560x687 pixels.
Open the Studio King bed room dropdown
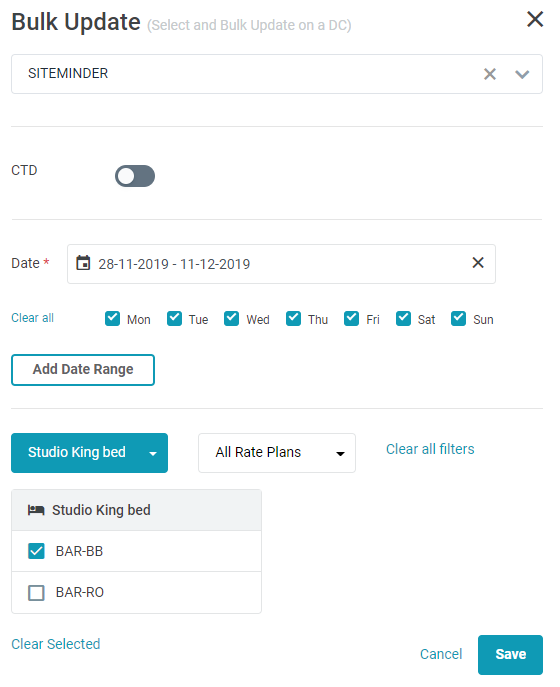[89, 453]
